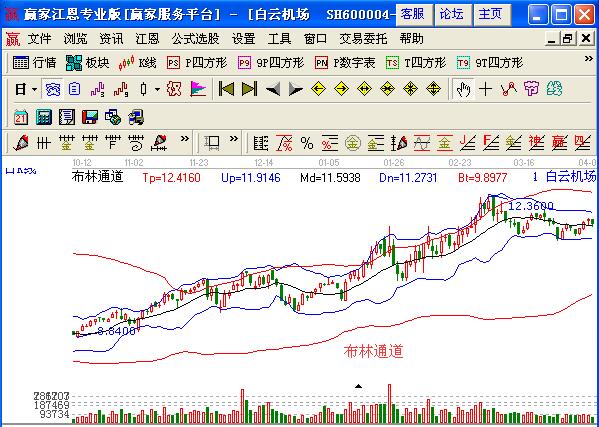Expand the drawing tools overflow chevron
This screenshot has height=427, width=599.
click(x=185, y=139)
